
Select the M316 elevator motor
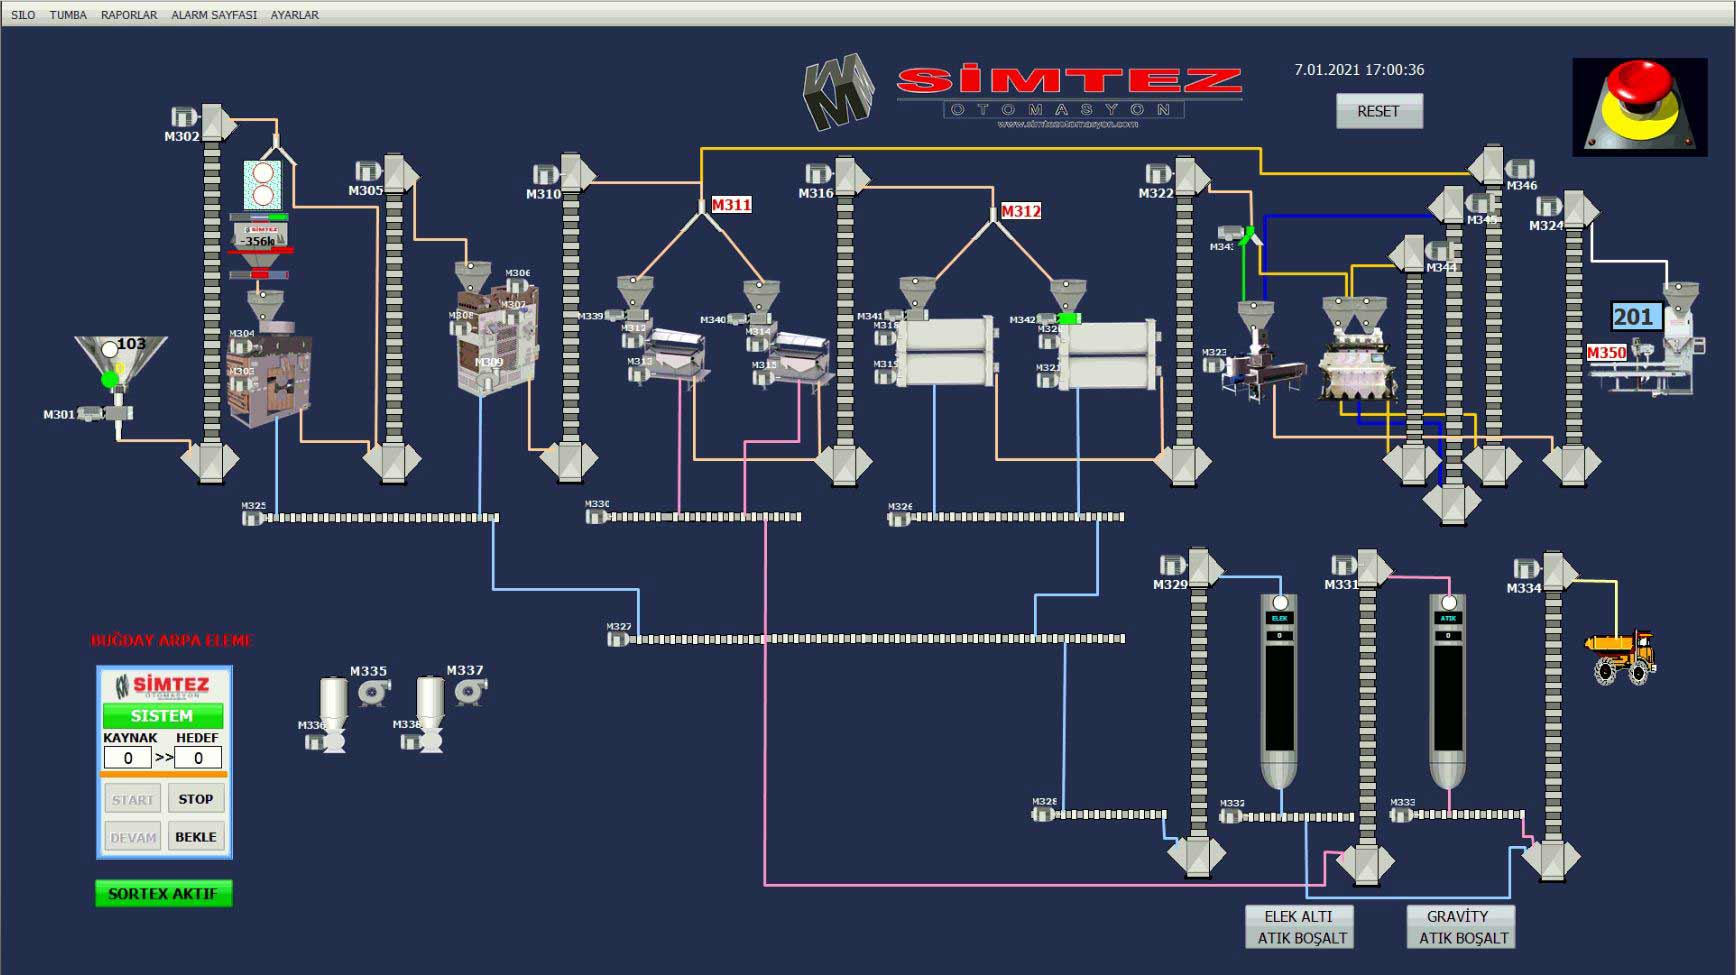[x=820, y=173]
